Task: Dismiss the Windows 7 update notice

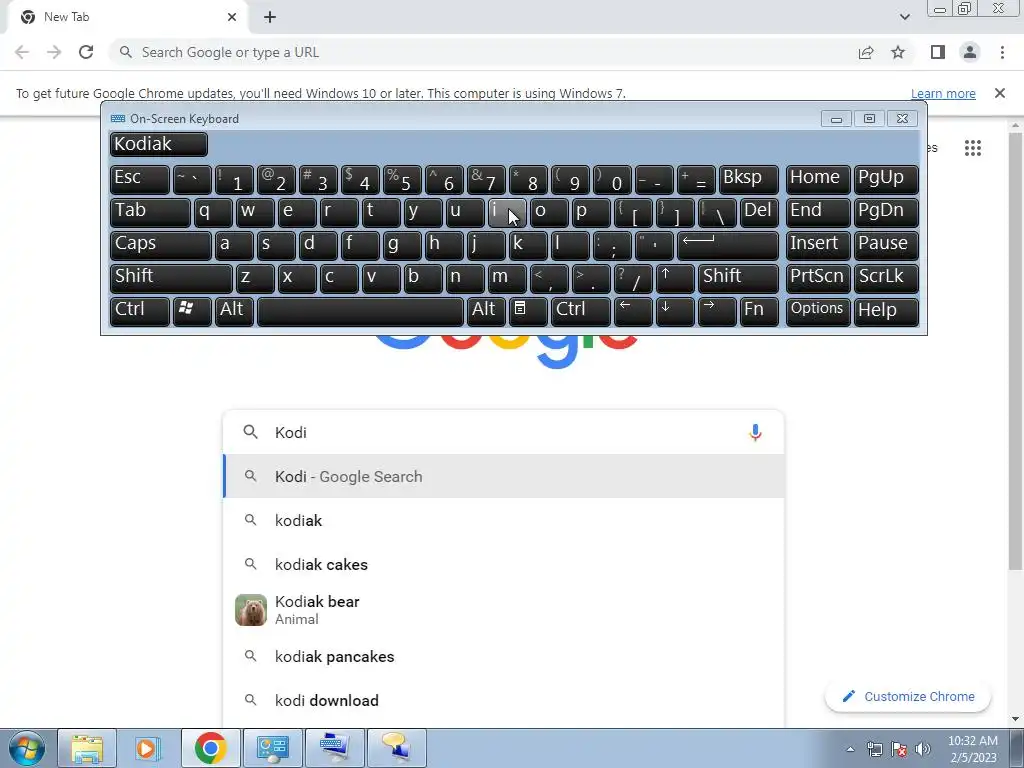Action: 999,93
